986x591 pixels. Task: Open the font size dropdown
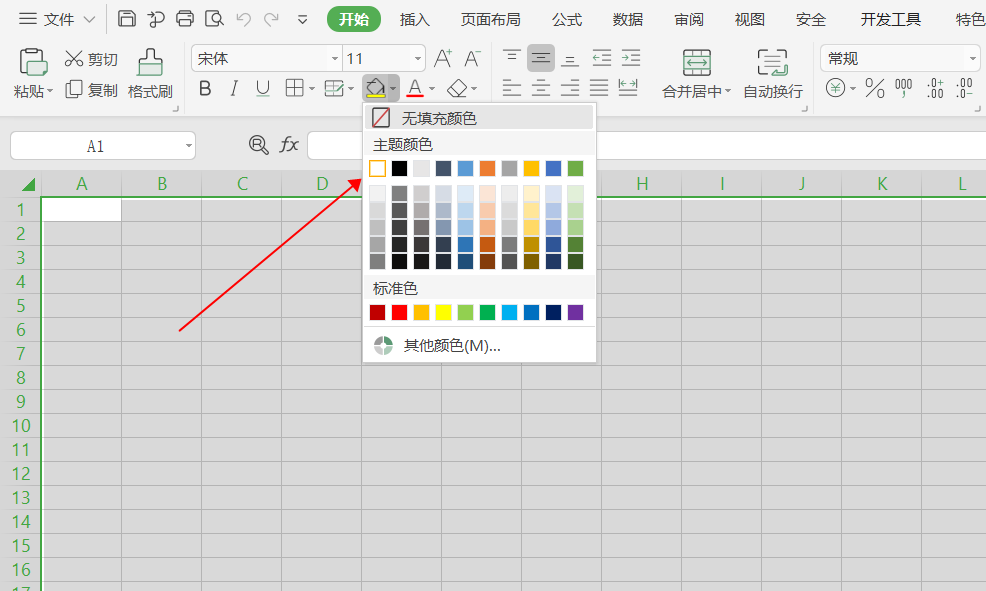pyautogui.click(x=418, y=58)
